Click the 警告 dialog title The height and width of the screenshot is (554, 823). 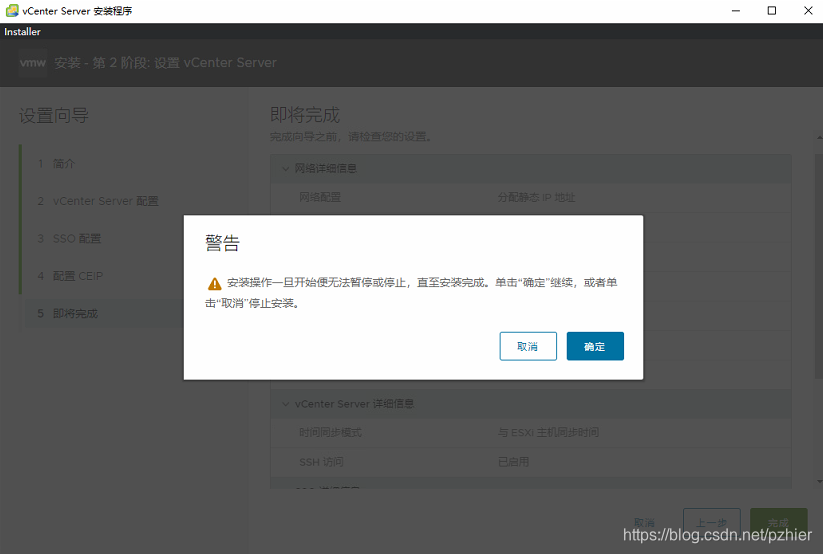pyautogui.click(x=222, y=243)
